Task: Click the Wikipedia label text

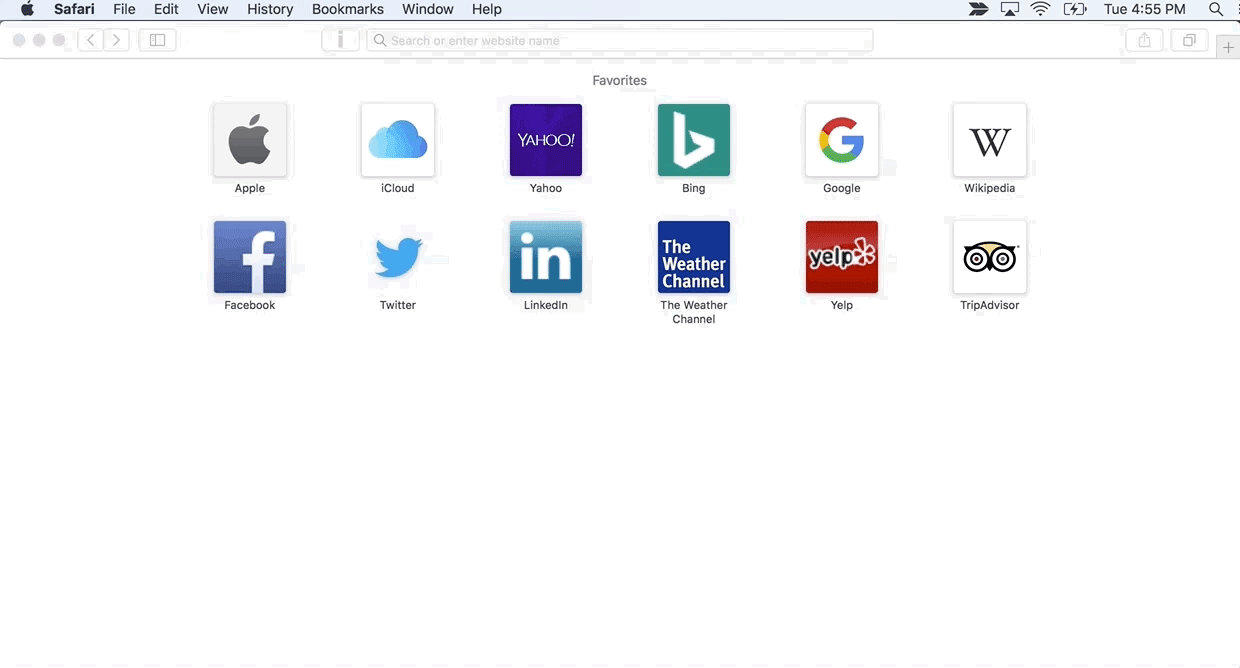Action: point(990,188)
